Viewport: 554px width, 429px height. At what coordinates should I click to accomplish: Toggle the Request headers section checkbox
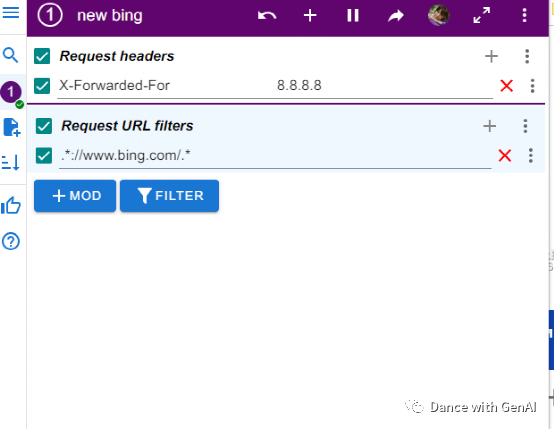pyautogui.click(x=42, y=56)
